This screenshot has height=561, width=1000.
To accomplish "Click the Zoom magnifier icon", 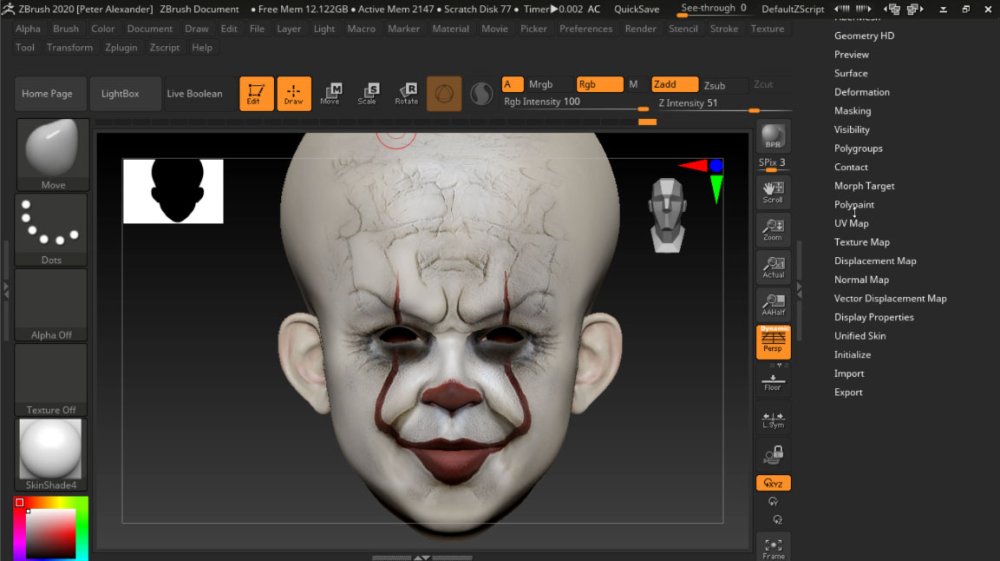I will (x=773, y=230).
